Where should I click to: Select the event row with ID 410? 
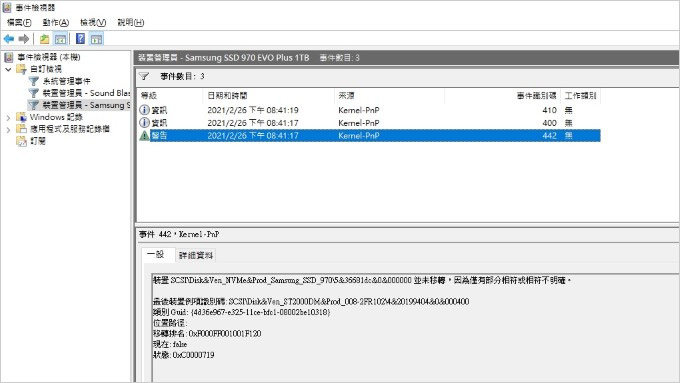(x=369, y=110)
